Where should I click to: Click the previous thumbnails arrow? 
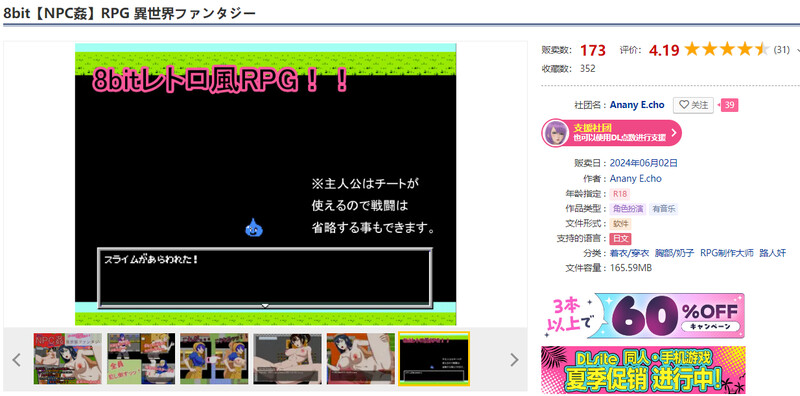[x=16, y=360]
